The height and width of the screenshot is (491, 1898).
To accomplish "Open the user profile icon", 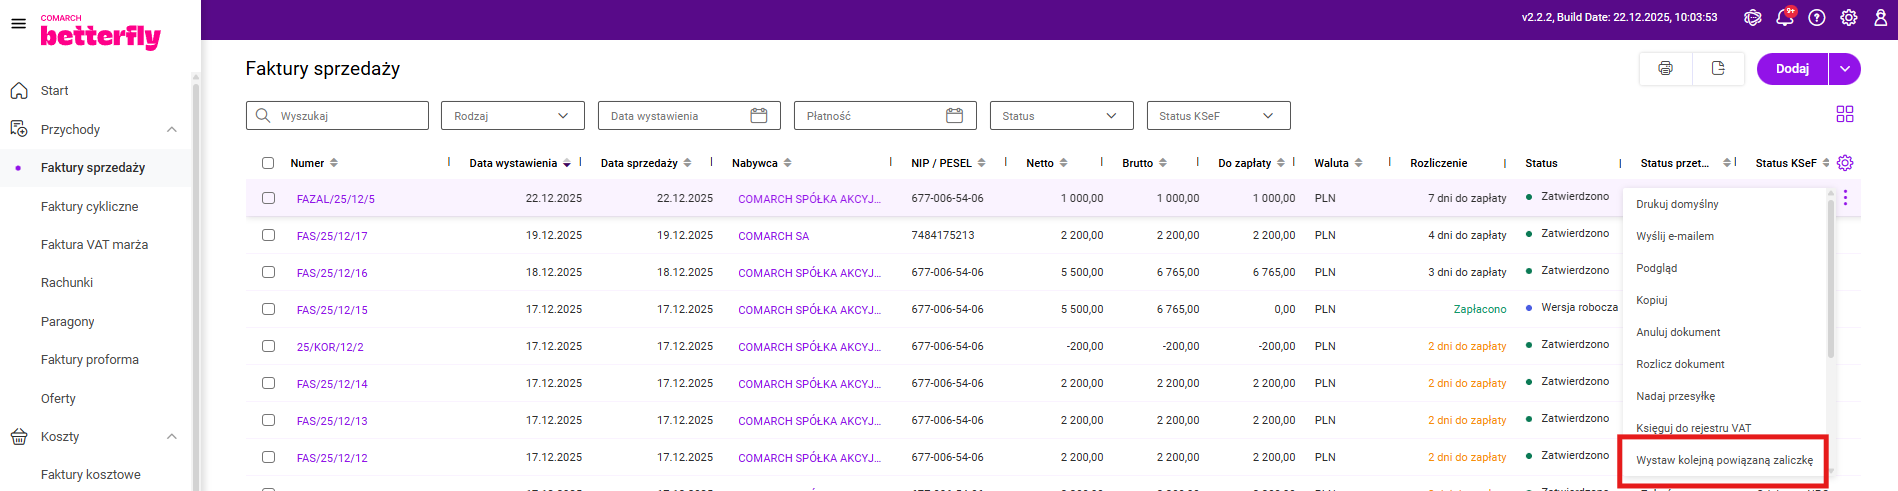I will point(1880,18).
